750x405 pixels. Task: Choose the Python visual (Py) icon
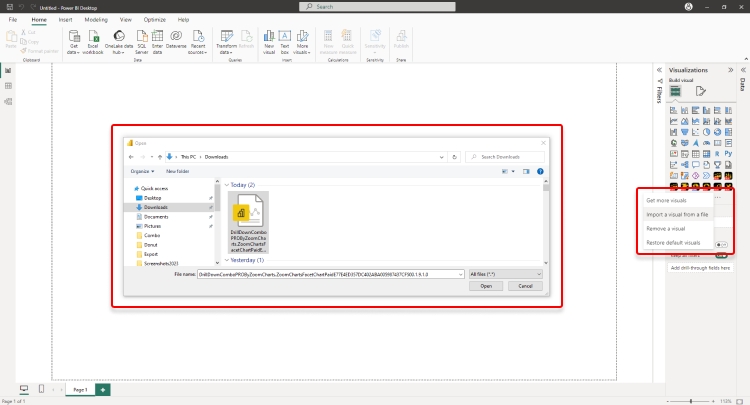728,154
